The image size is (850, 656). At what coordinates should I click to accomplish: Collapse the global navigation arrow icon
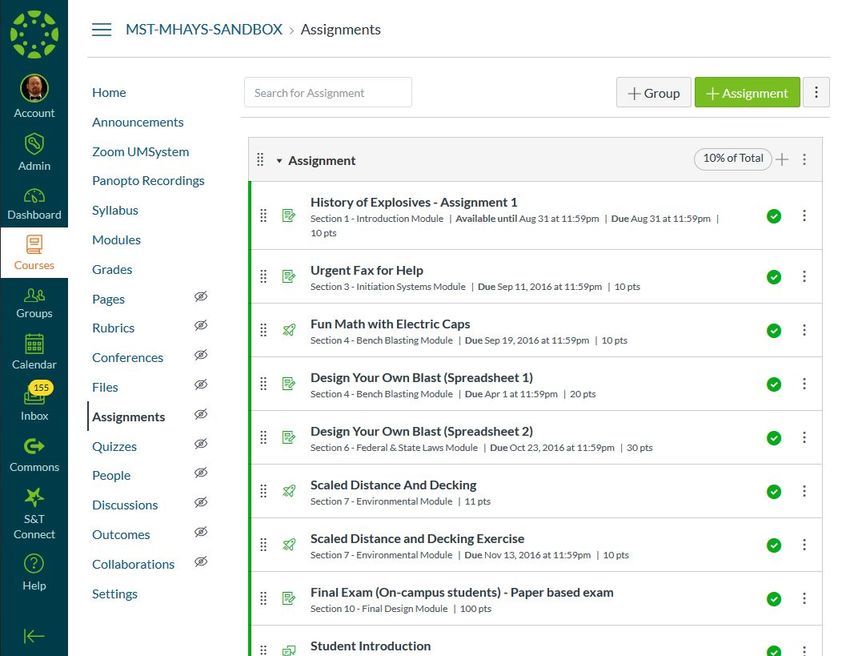point(34,636)
